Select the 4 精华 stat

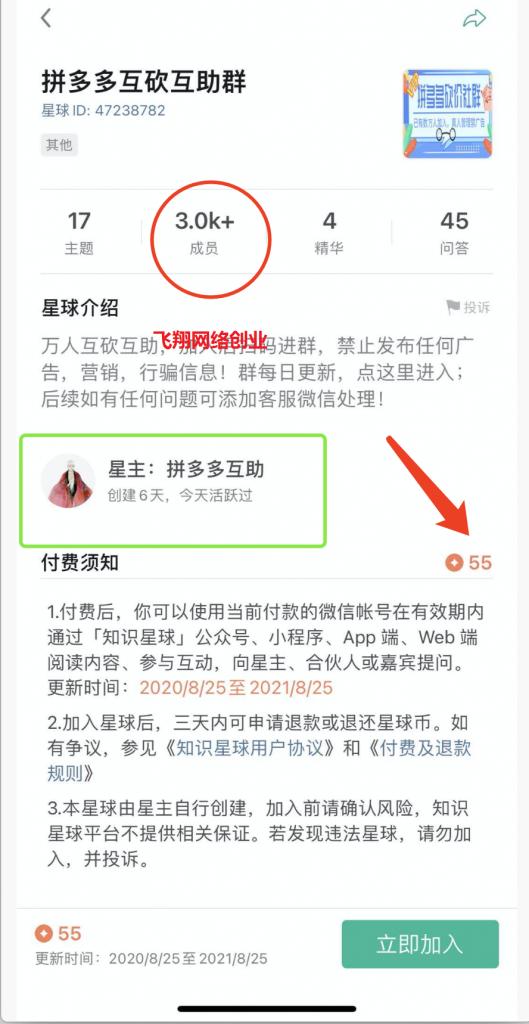click(x=329, y=232)
